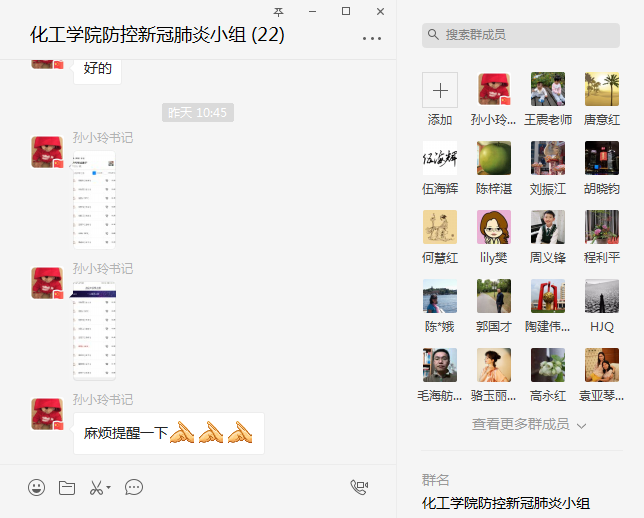
Task: Select the screenshot scissors tool
Action: (x=96, y=488)
